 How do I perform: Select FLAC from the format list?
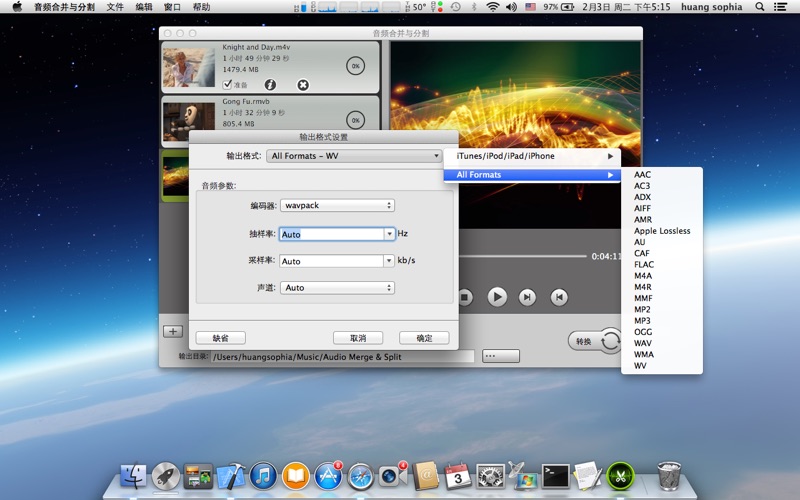[644, 265]
